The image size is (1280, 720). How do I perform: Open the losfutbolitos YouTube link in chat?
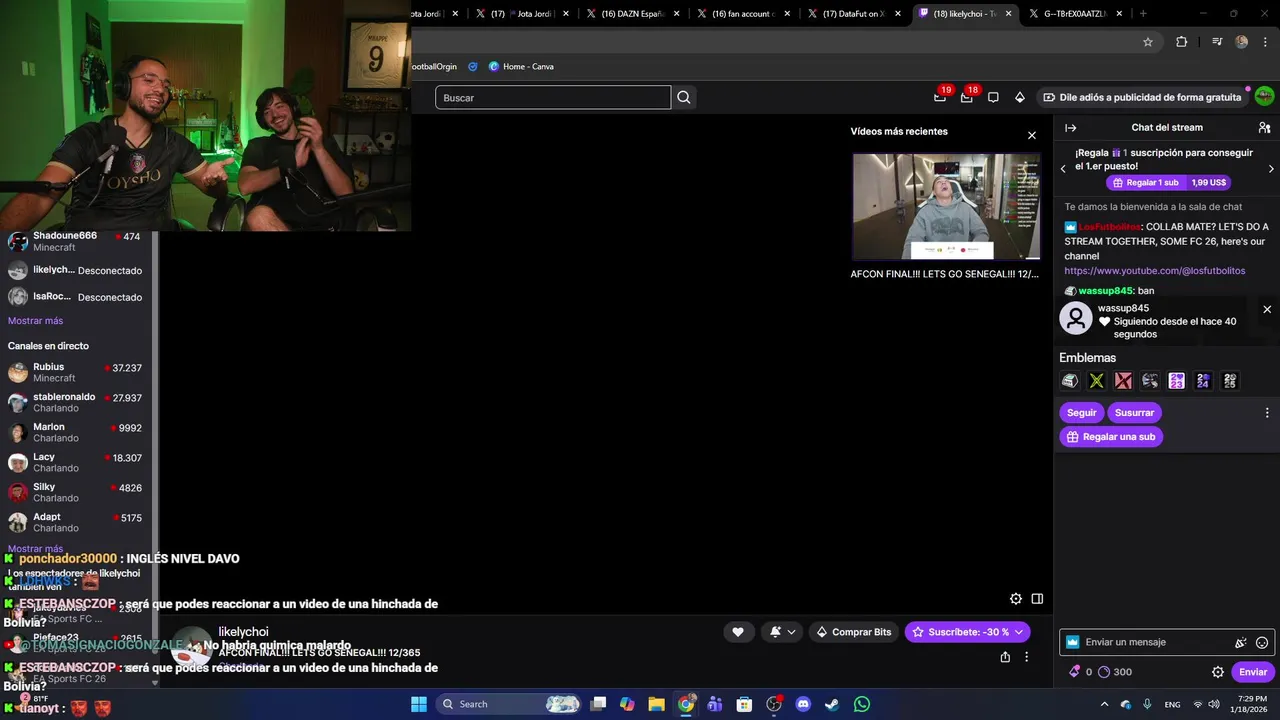click(x=1154, y=271)
